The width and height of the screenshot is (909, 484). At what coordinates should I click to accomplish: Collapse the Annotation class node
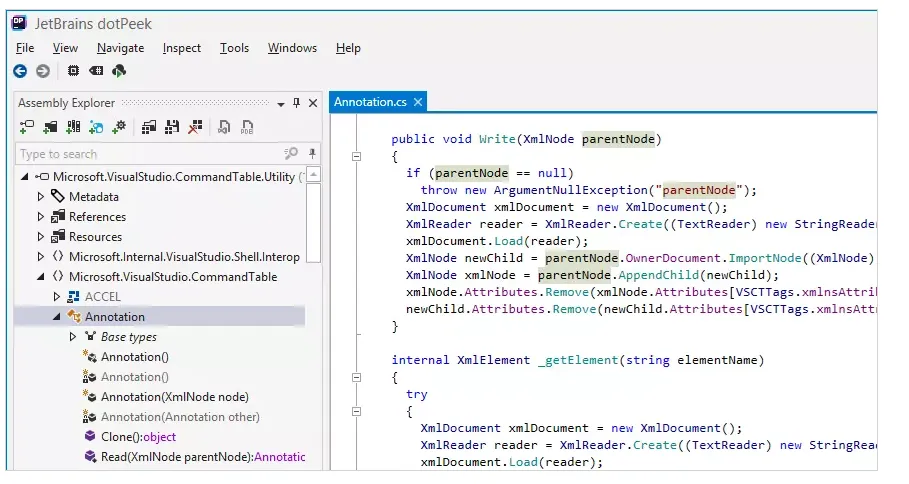click(57, 317)
